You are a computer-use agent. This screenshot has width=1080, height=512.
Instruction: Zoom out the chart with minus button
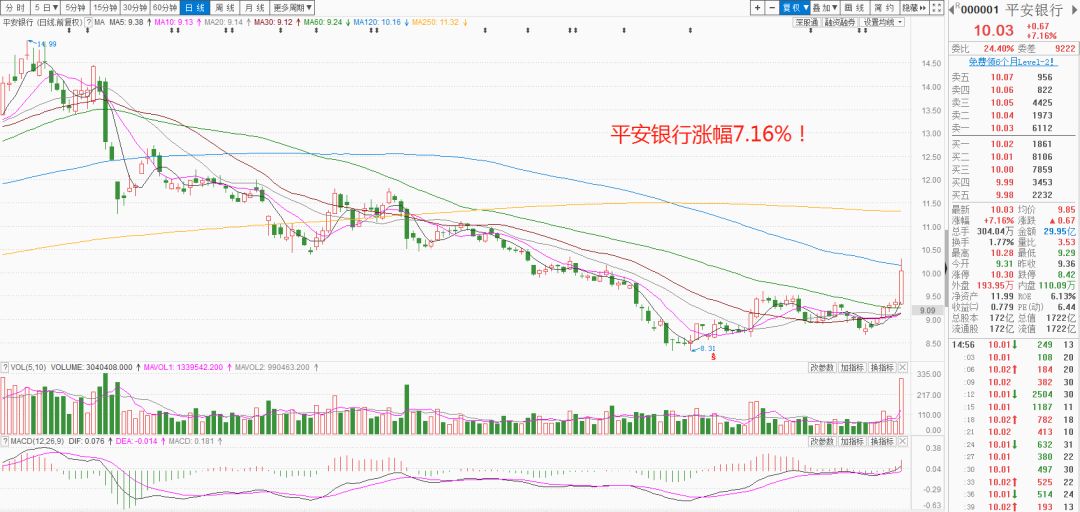pyautogui.click(x=771, y=8)
